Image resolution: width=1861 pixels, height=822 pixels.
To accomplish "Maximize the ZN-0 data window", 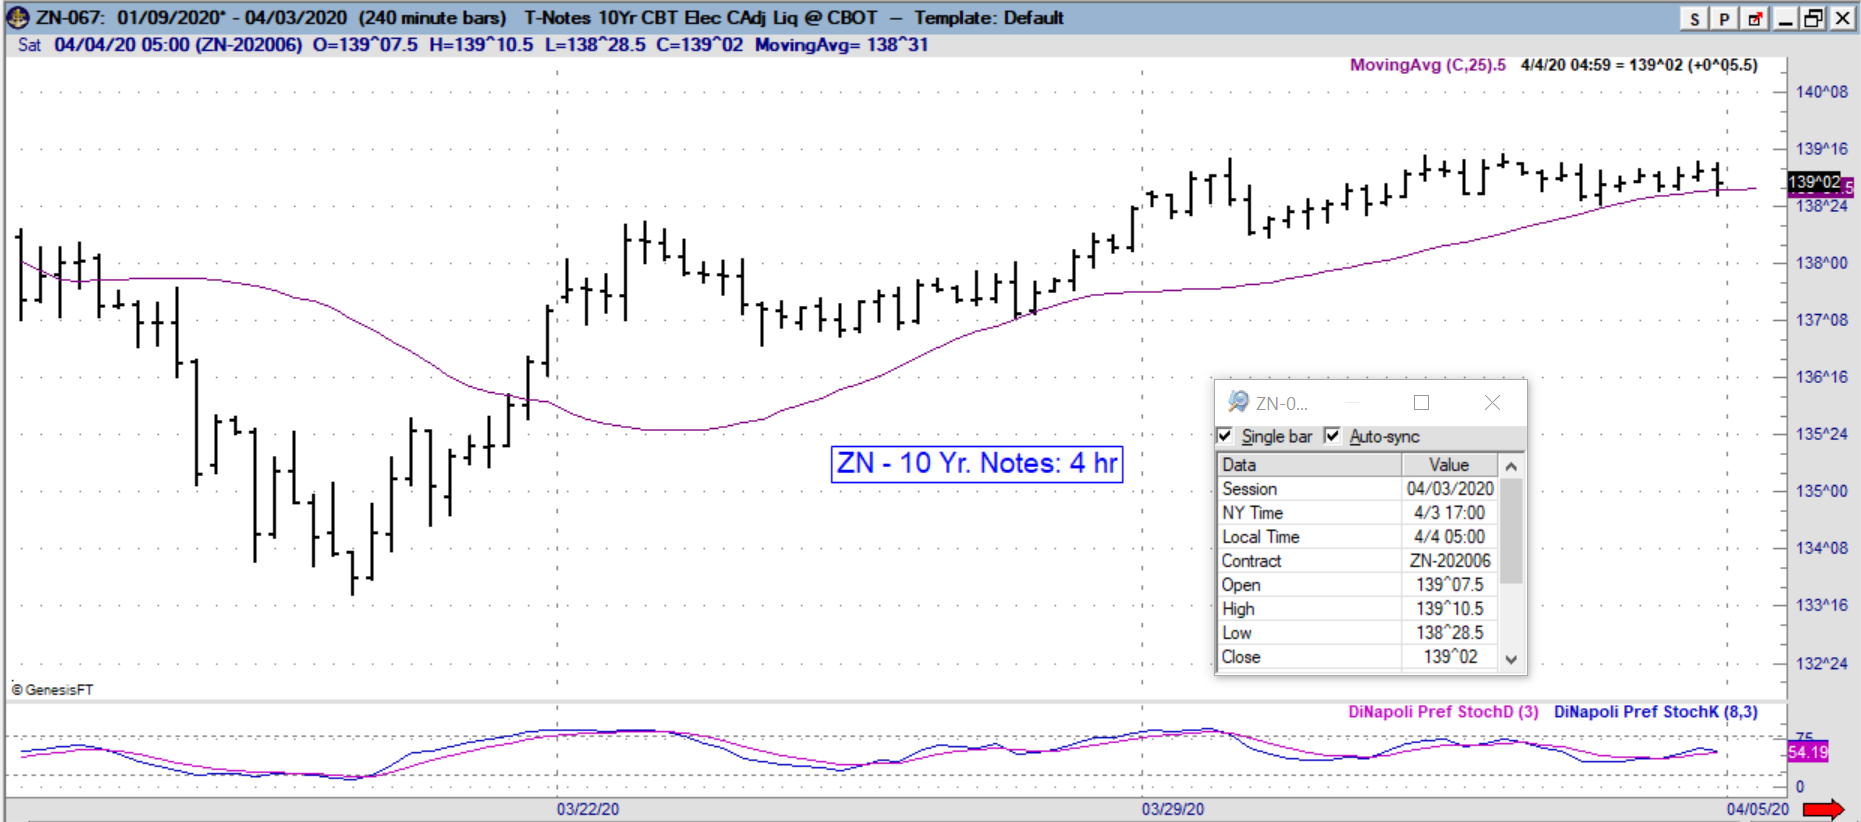I will pos(1421,403).
